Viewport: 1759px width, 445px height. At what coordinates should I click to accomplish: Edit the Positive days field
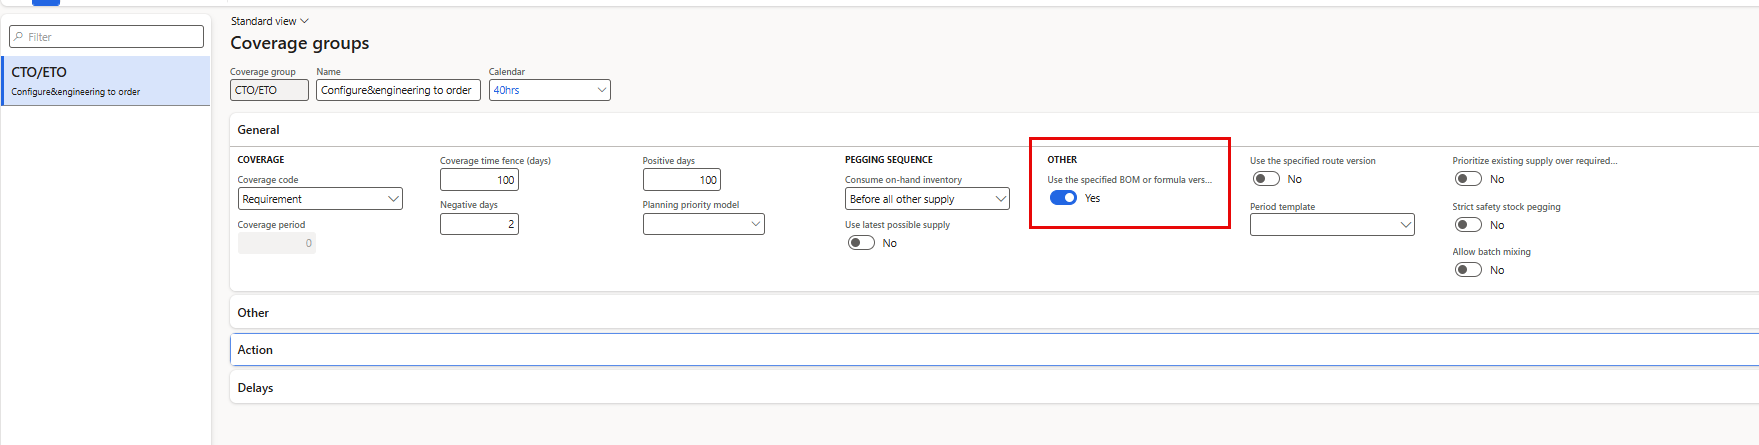681,180
